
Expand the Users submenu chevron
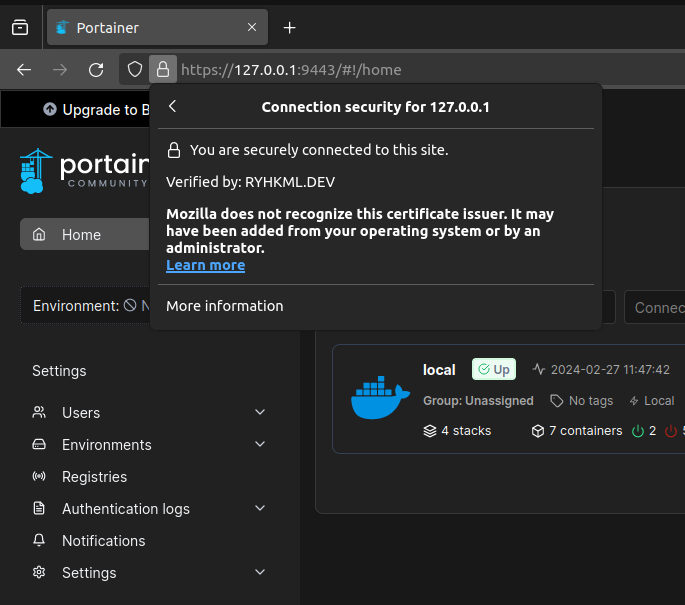click(260, 412)
